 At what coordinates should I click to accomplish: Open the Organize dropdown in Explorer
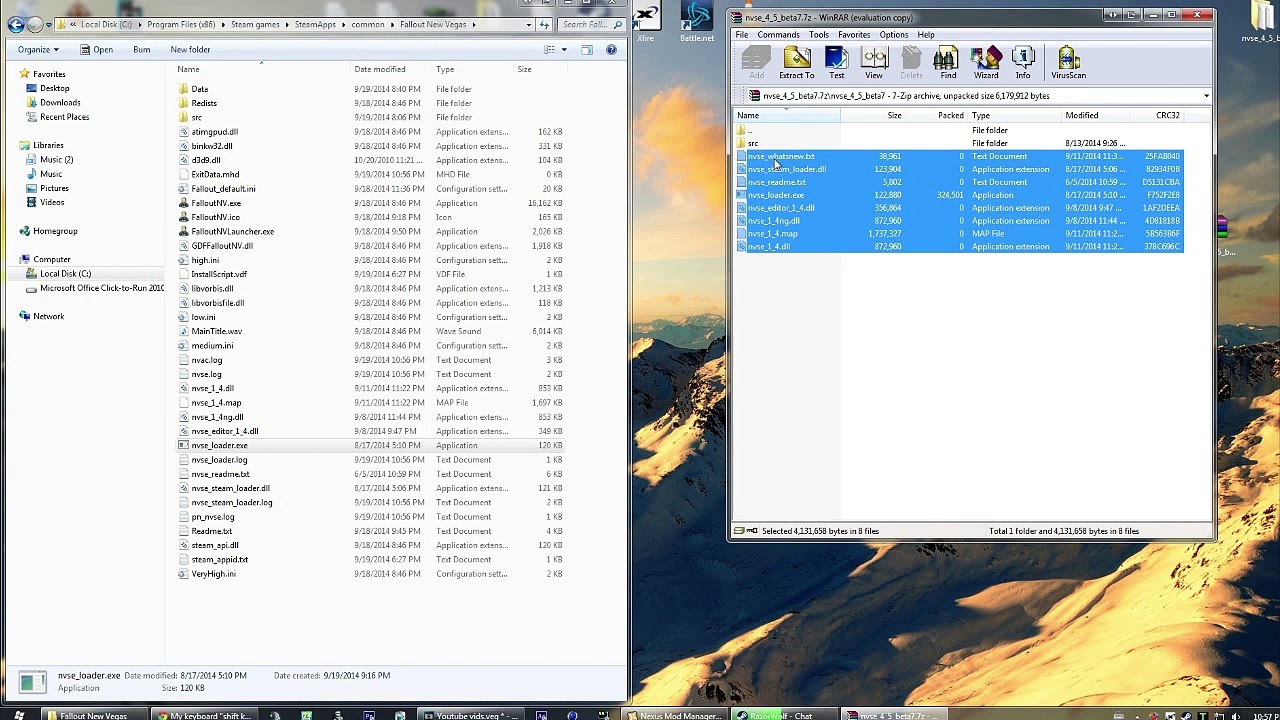38,49
